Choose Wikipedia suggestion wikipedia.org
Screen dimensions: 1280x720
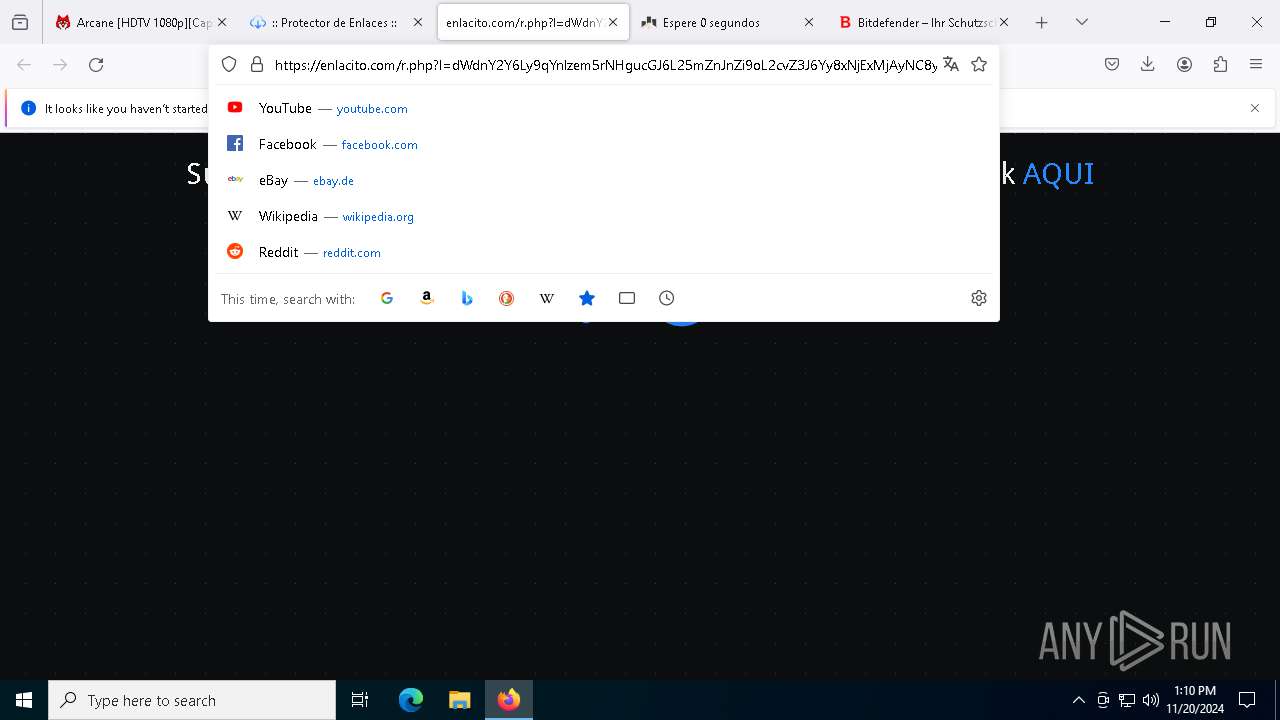604,216
